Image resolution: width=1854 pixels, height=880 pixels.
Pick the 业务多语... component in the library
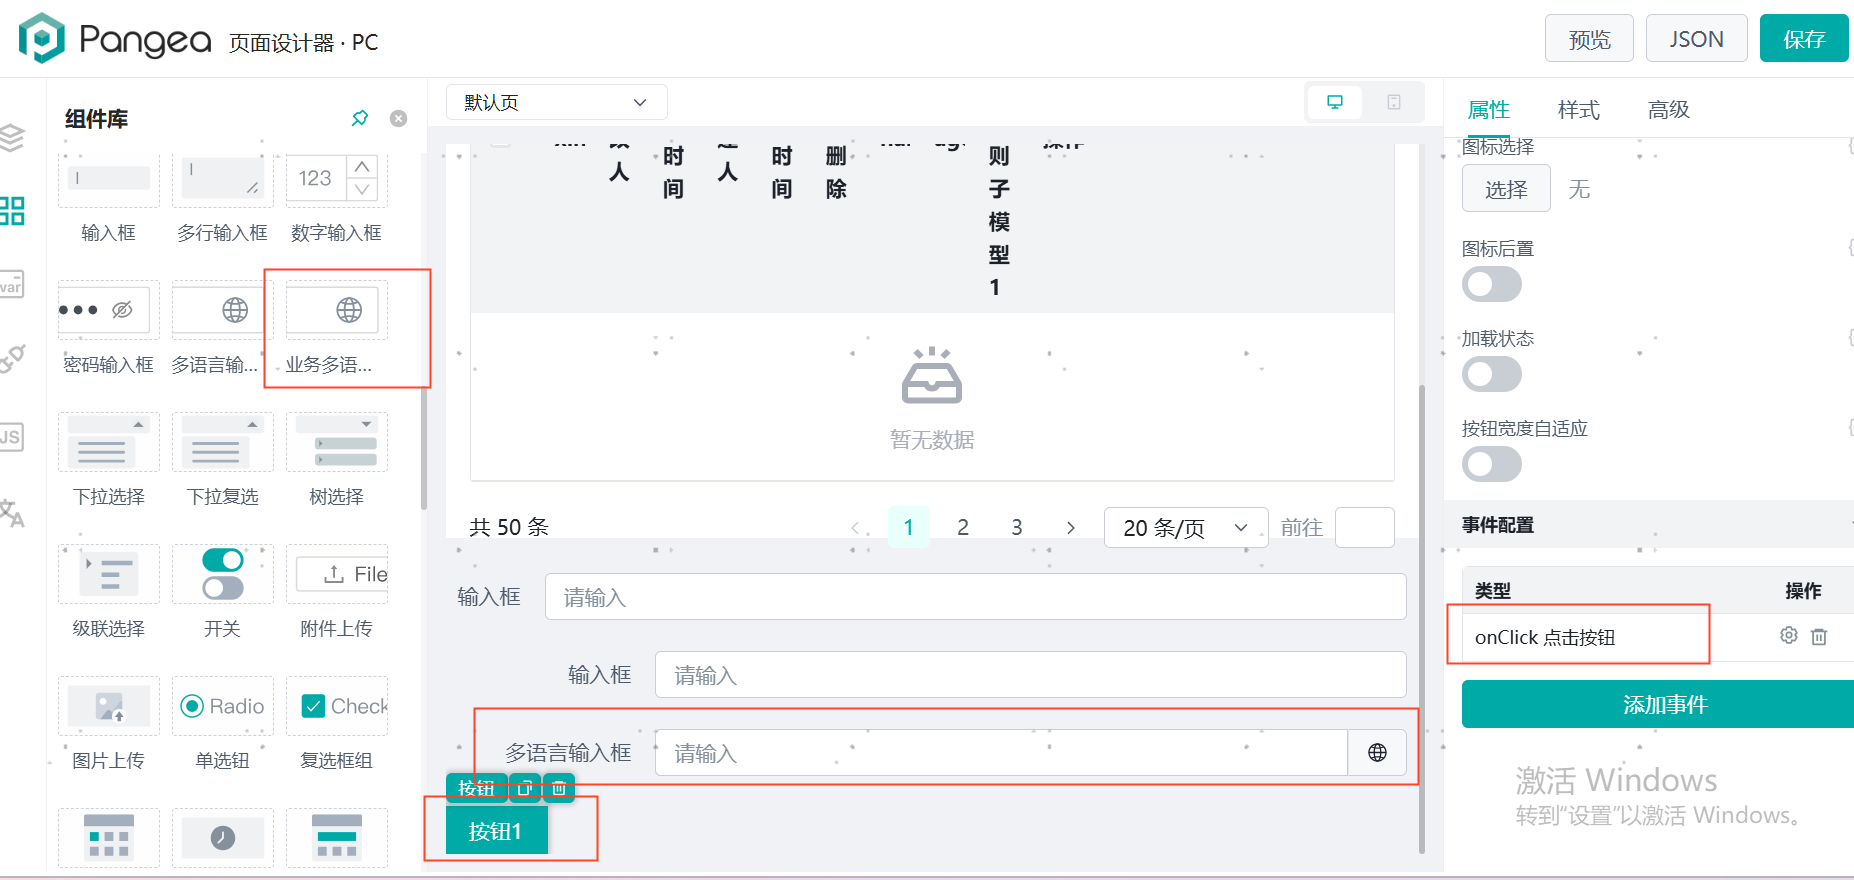pos(337,310)
